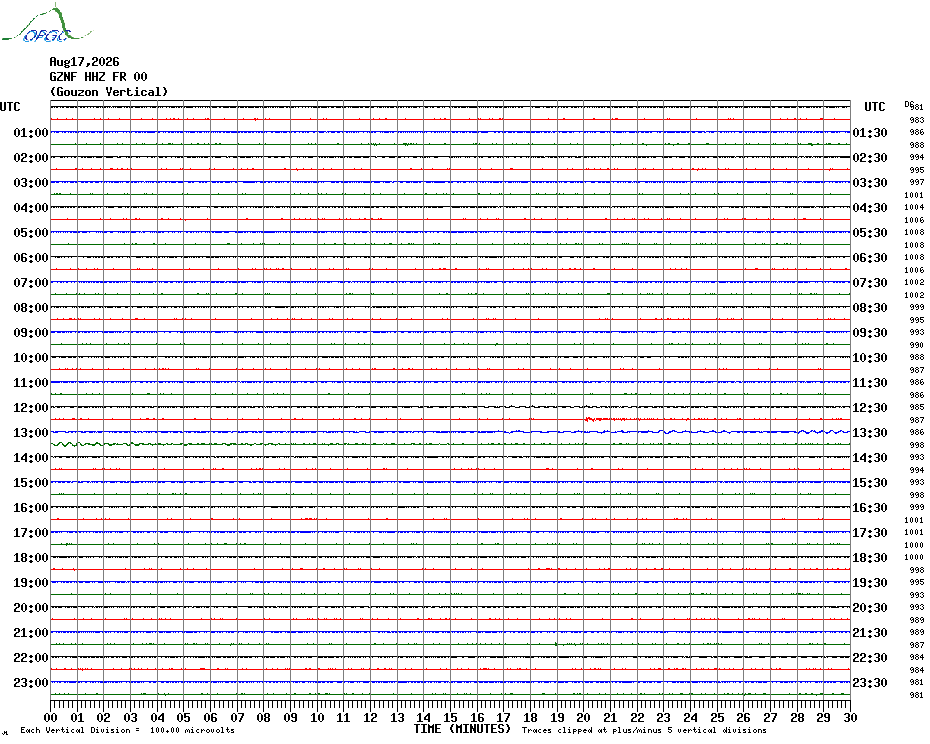Click the green spike near minute 19 at 21:00

tap(556, 644)
